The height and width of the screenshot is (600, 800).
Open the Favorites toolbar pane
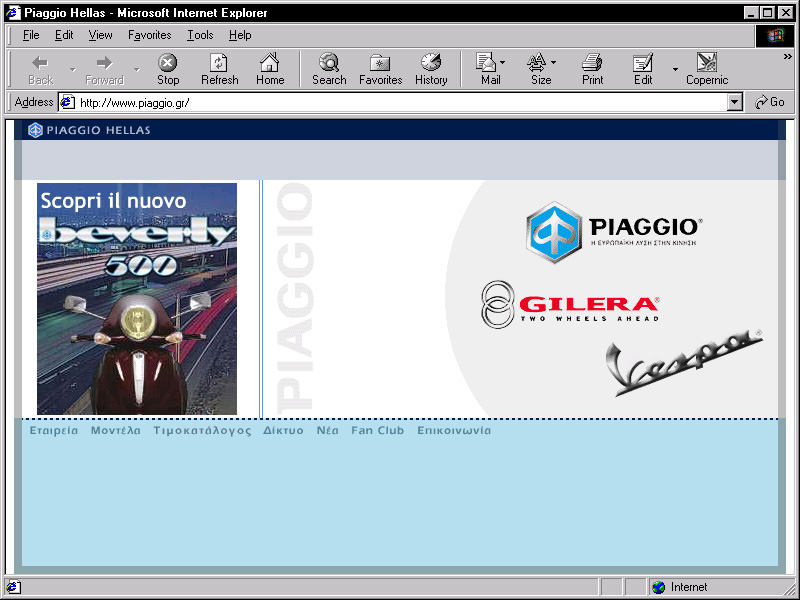click(381, 69)
